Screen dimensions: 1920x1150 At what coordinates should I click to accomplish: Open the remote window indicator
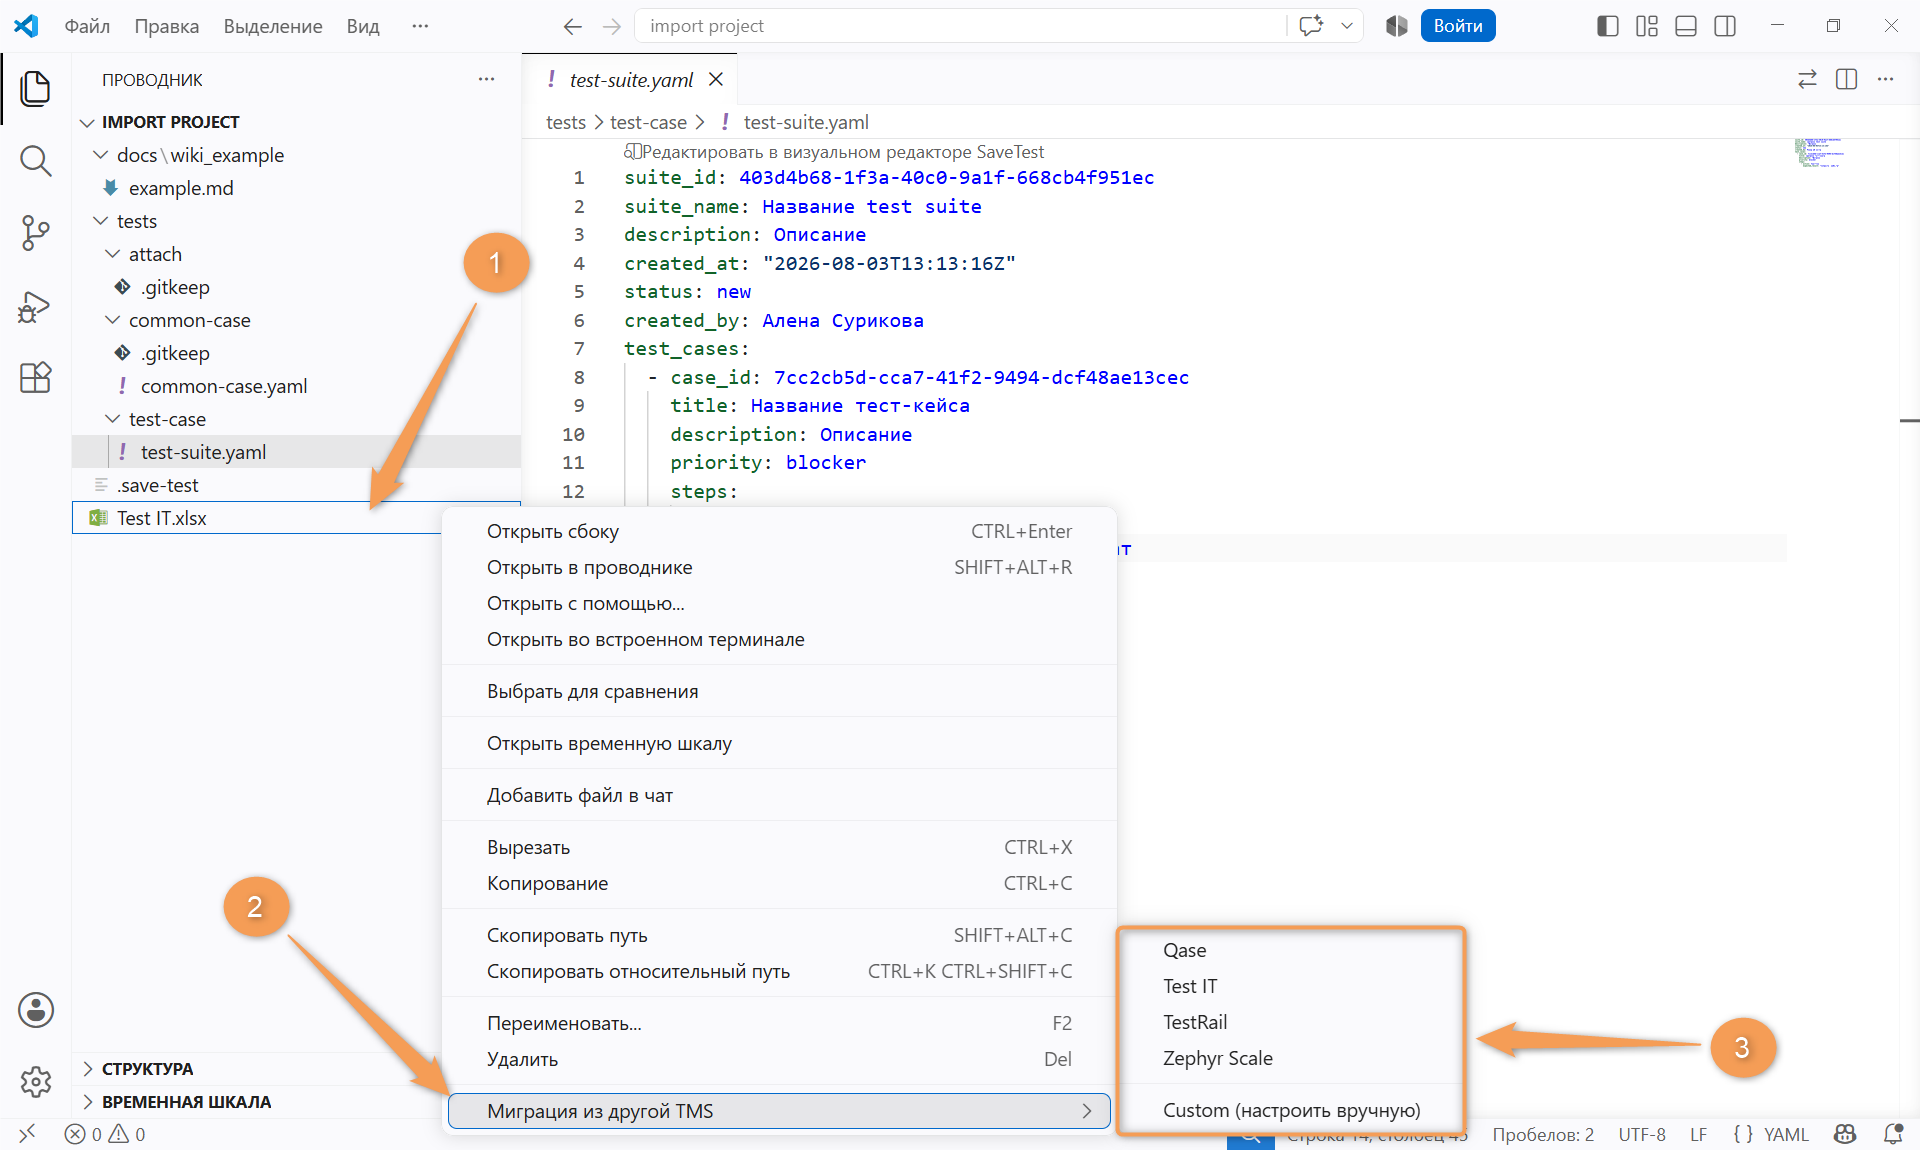[x=27, y=1133]
